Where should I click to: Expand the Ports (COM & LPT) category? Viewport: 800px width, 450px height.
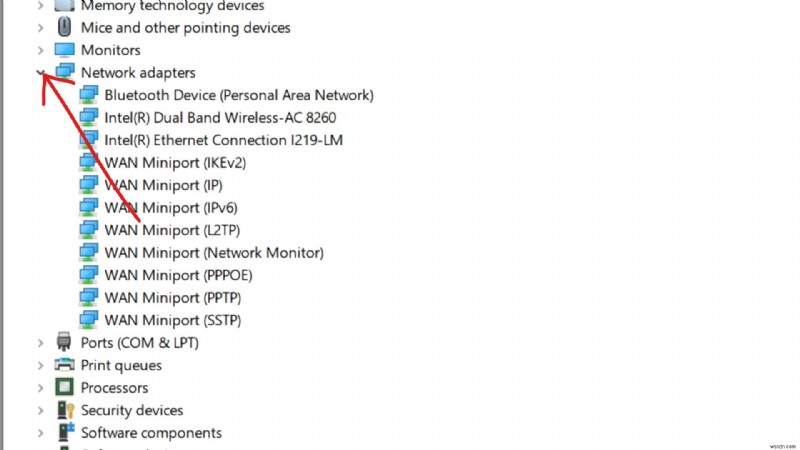[x=40, y=343]
